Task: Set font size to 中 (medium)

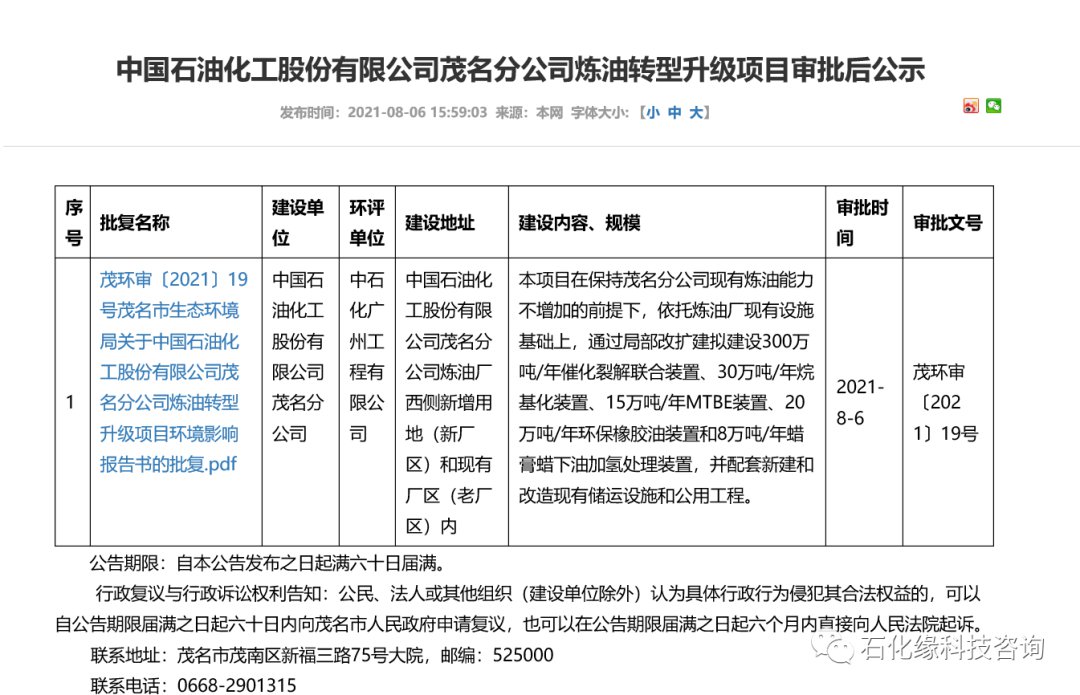Action: click(x=674, y=112)
